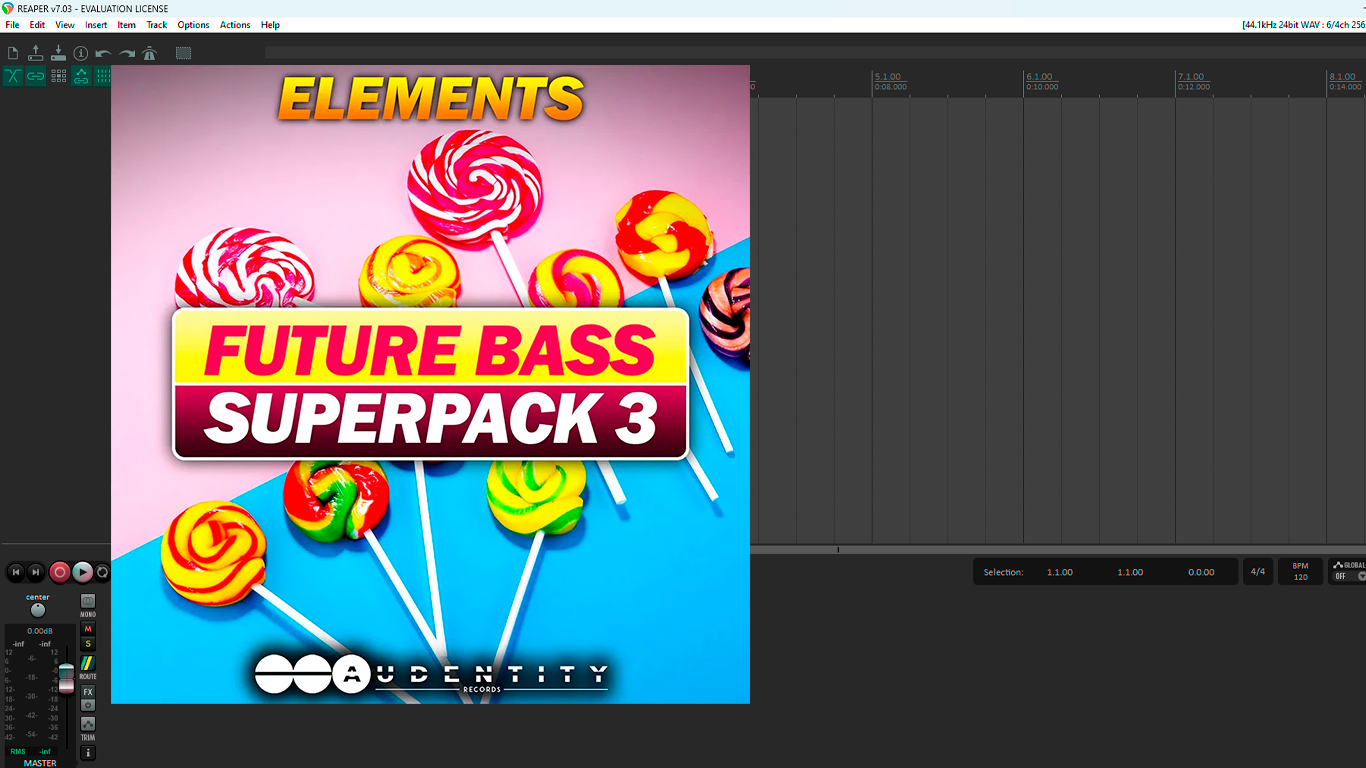This screenshot has height=768, width=1366.
Task: Open project settings via the circled i icon
Action: click(81, 53)
